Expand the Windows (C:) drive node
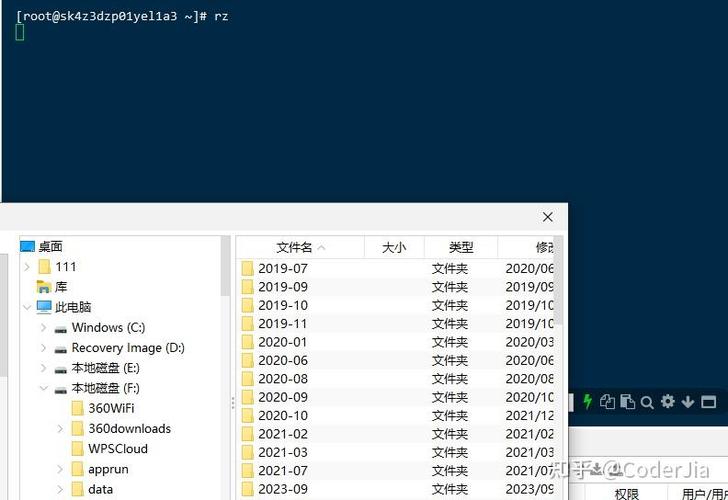The width and height of the screenshot is (728, 500). click(x=44, y=328)
